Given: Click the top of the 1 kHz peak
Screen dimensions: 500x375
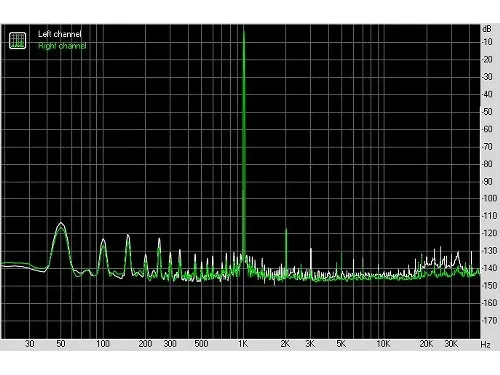Looking at the screenshot, I should point(244,32).
